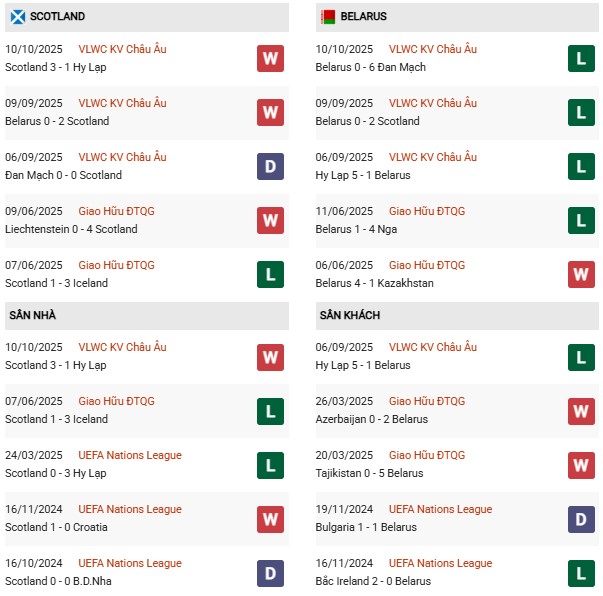This screenshot has height=596, width=603.
Task: Click the W badge for Scotland 3 - 1 Hy Lạp in the Scotland list
Action: [270, 59]
